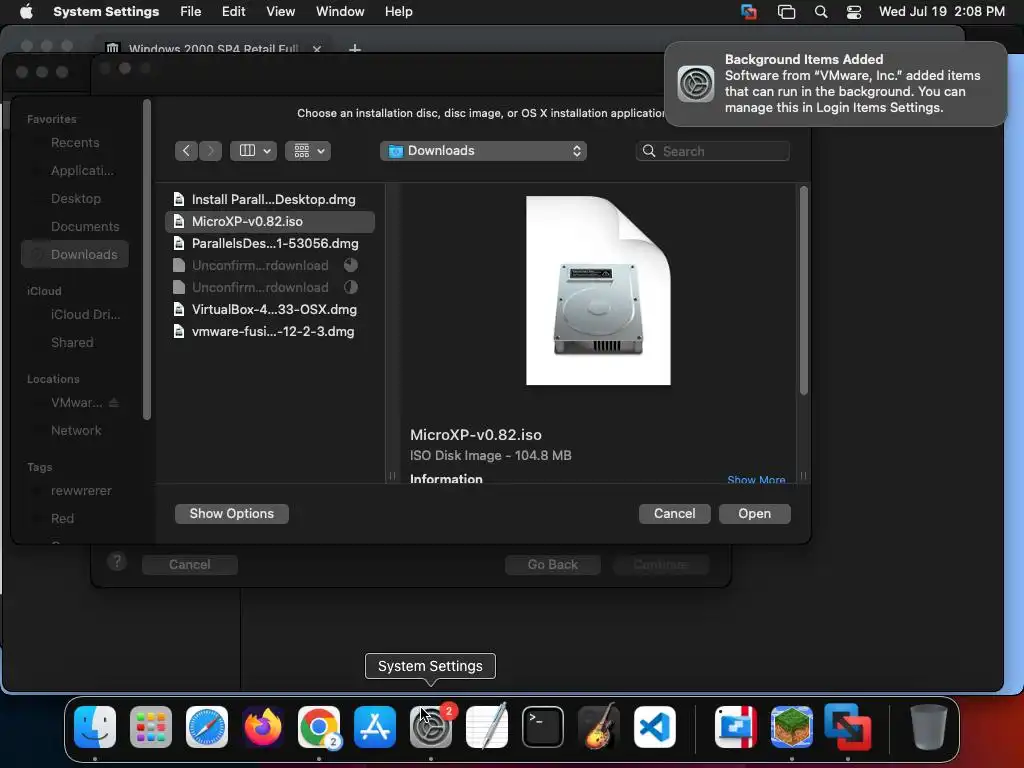
Task: Click the VMware Fusion menu bar status icon
Action: tap(749, 12)
